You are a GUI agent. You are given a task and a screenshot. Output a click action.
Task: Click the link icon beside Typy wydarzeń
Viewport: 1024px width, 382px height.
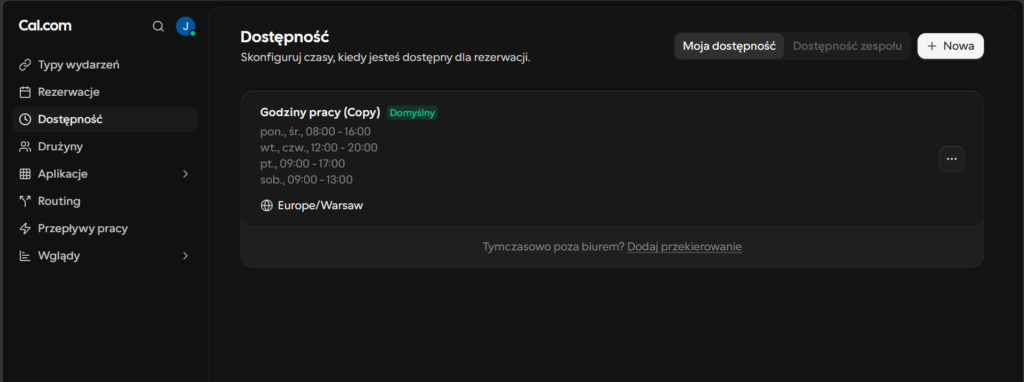pyautogui.click(x=25, y=65)
